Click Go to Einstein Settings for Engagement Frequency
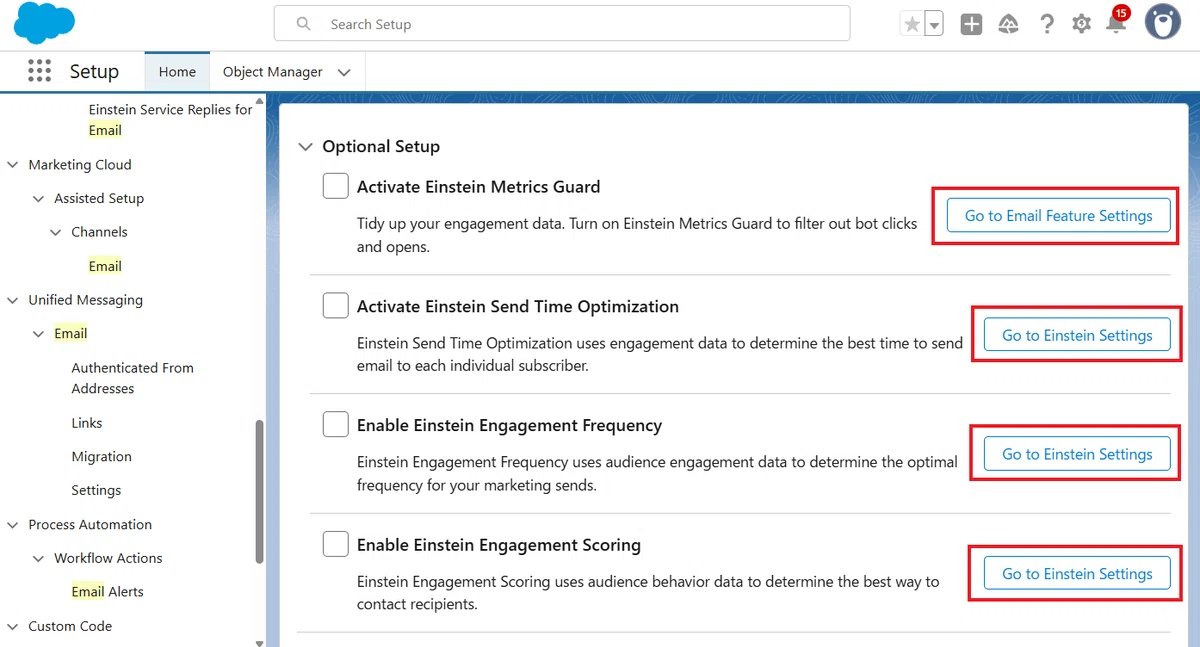This screenshot has height=647, width=1200. click(x=1077, y=454)
